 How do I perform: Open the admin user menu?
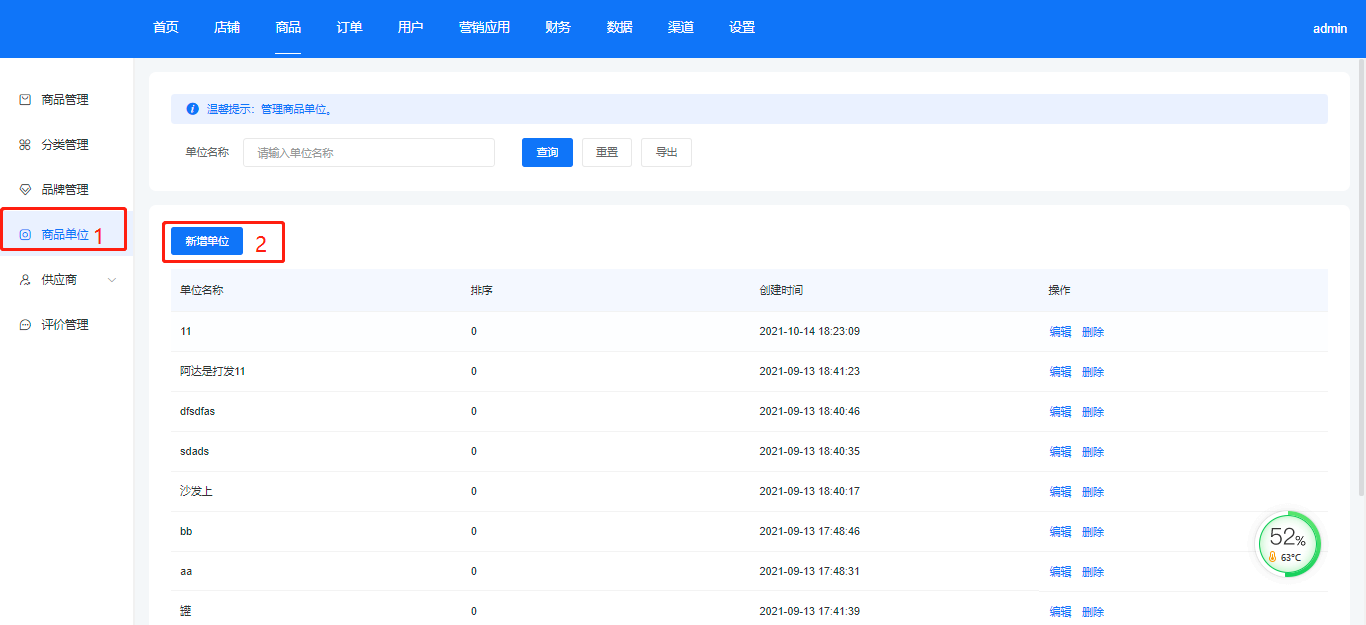[x=1329, y=29]
